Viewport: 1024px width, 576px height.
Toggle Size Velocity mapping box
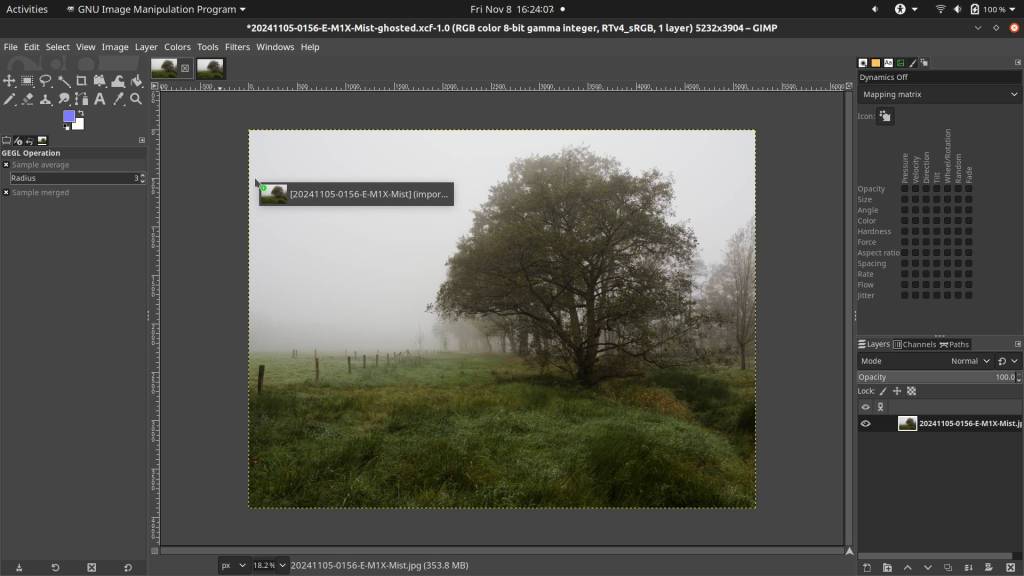(x=915, y=199)
